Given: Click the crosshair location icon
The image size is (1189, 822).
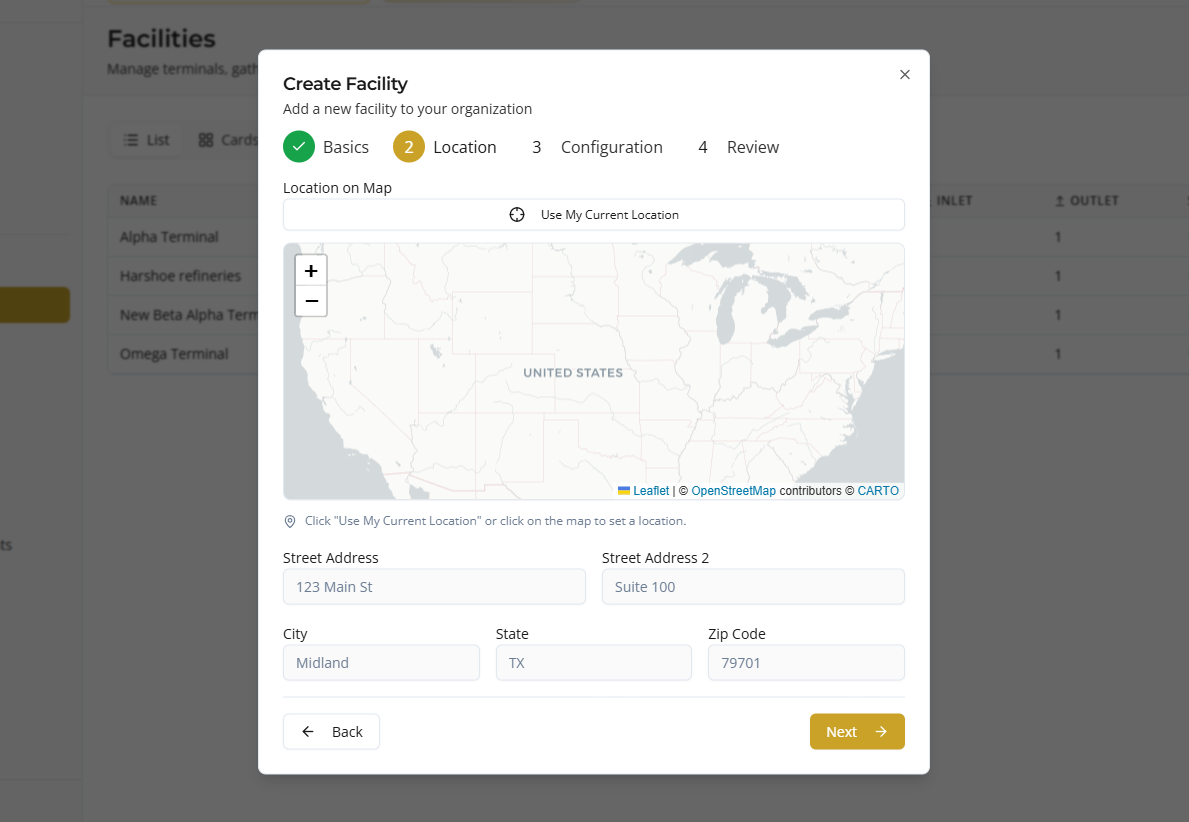Looking at the screenshot, I should coord(516,215).
